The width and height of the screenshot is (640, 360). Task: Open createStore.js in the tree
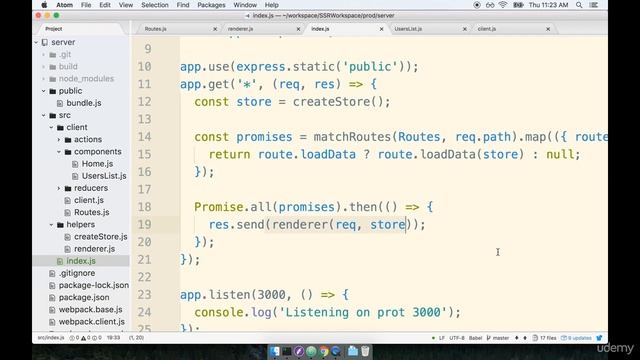coord(101,237)
